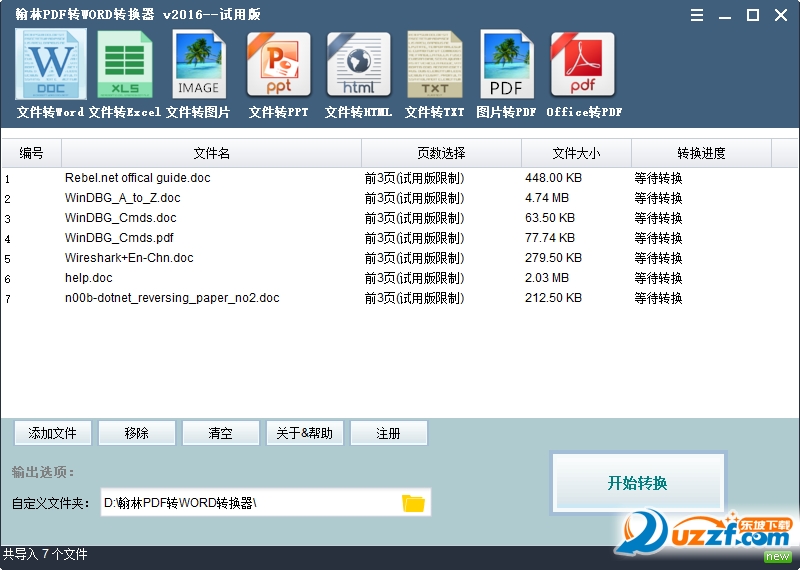Pick the 文件转HTML conversion icon
800x570 pixels.
[359, 64]
